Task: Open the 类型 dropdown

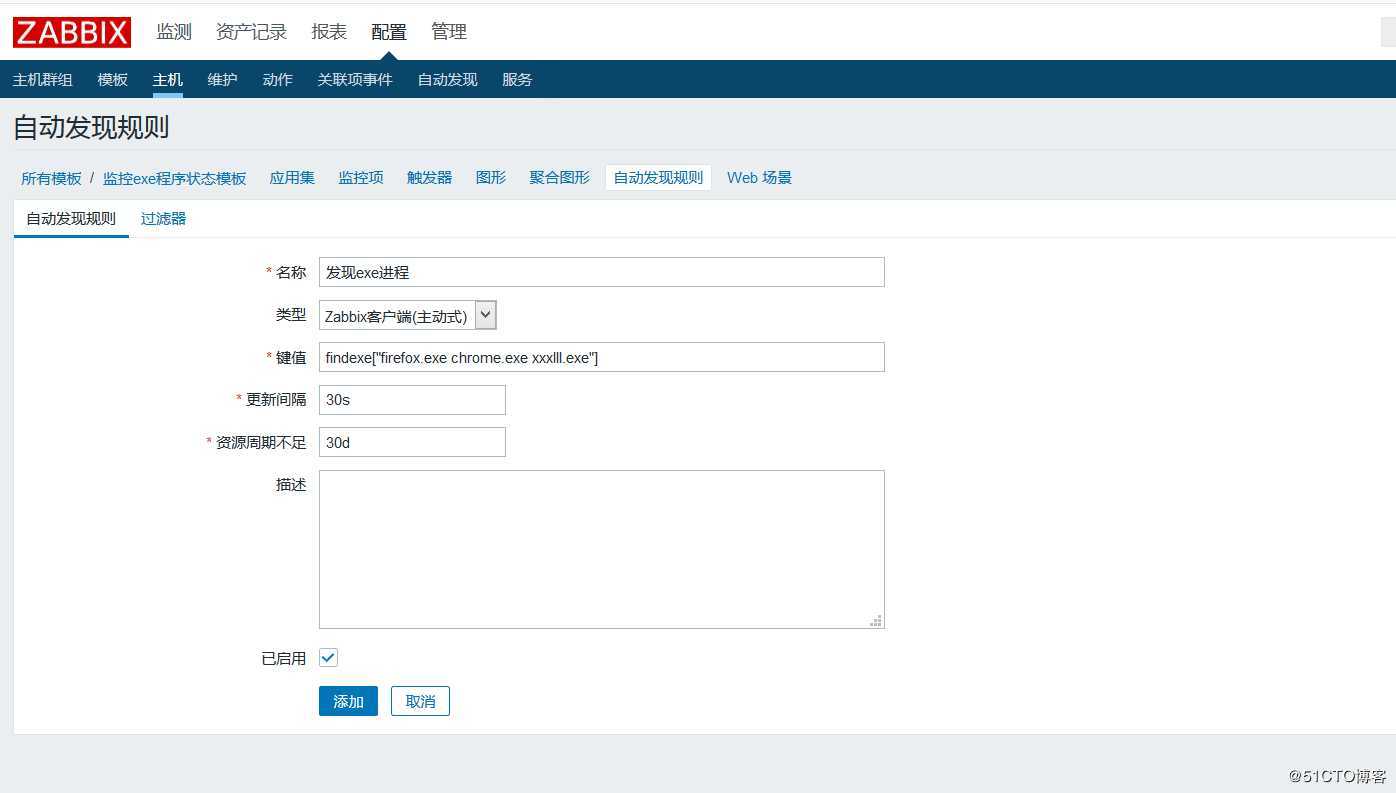Action: coord(408,316)
